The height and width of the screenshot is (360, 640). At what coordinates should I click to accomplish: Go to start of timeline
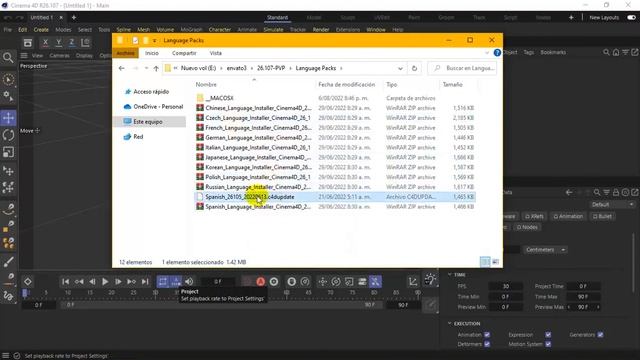pyautogui.click(x=65, y=282)
